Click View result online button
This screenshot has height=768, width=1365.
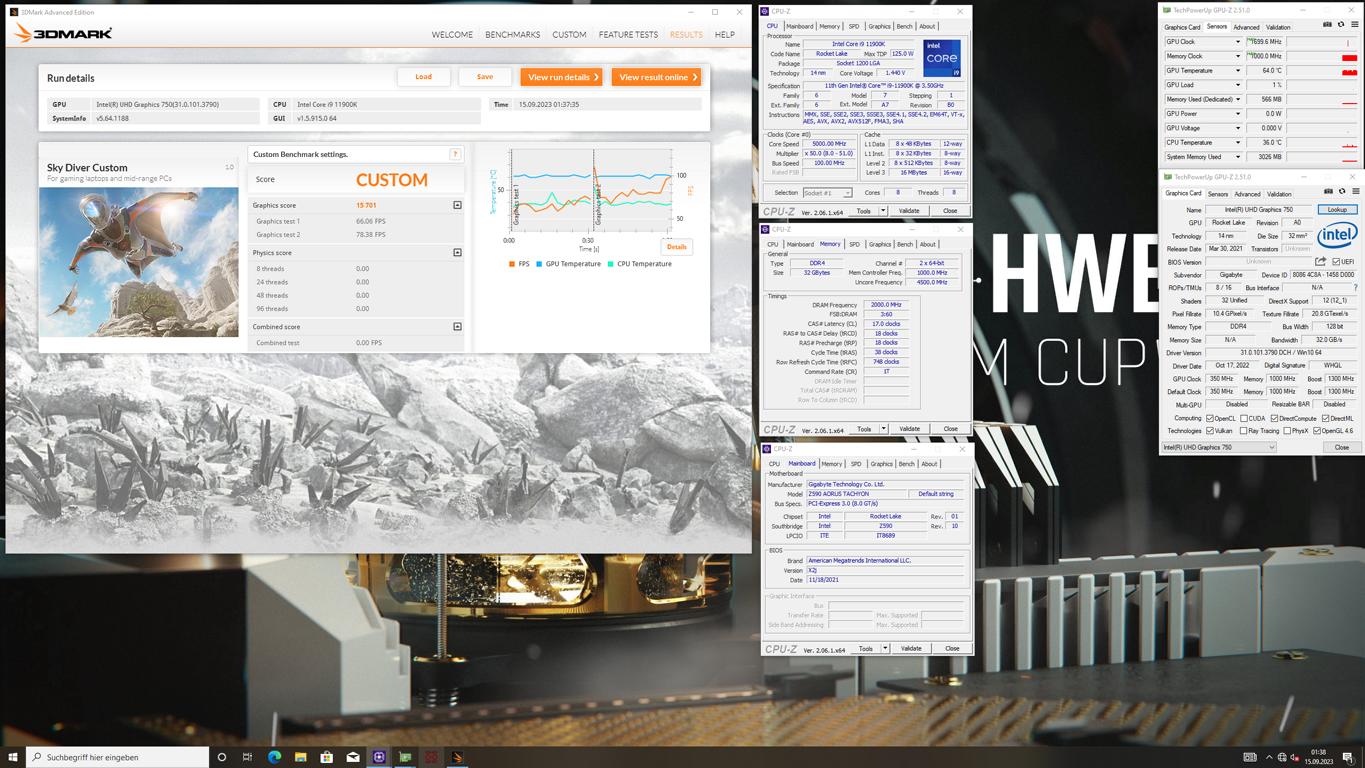(x=656, y=77)
